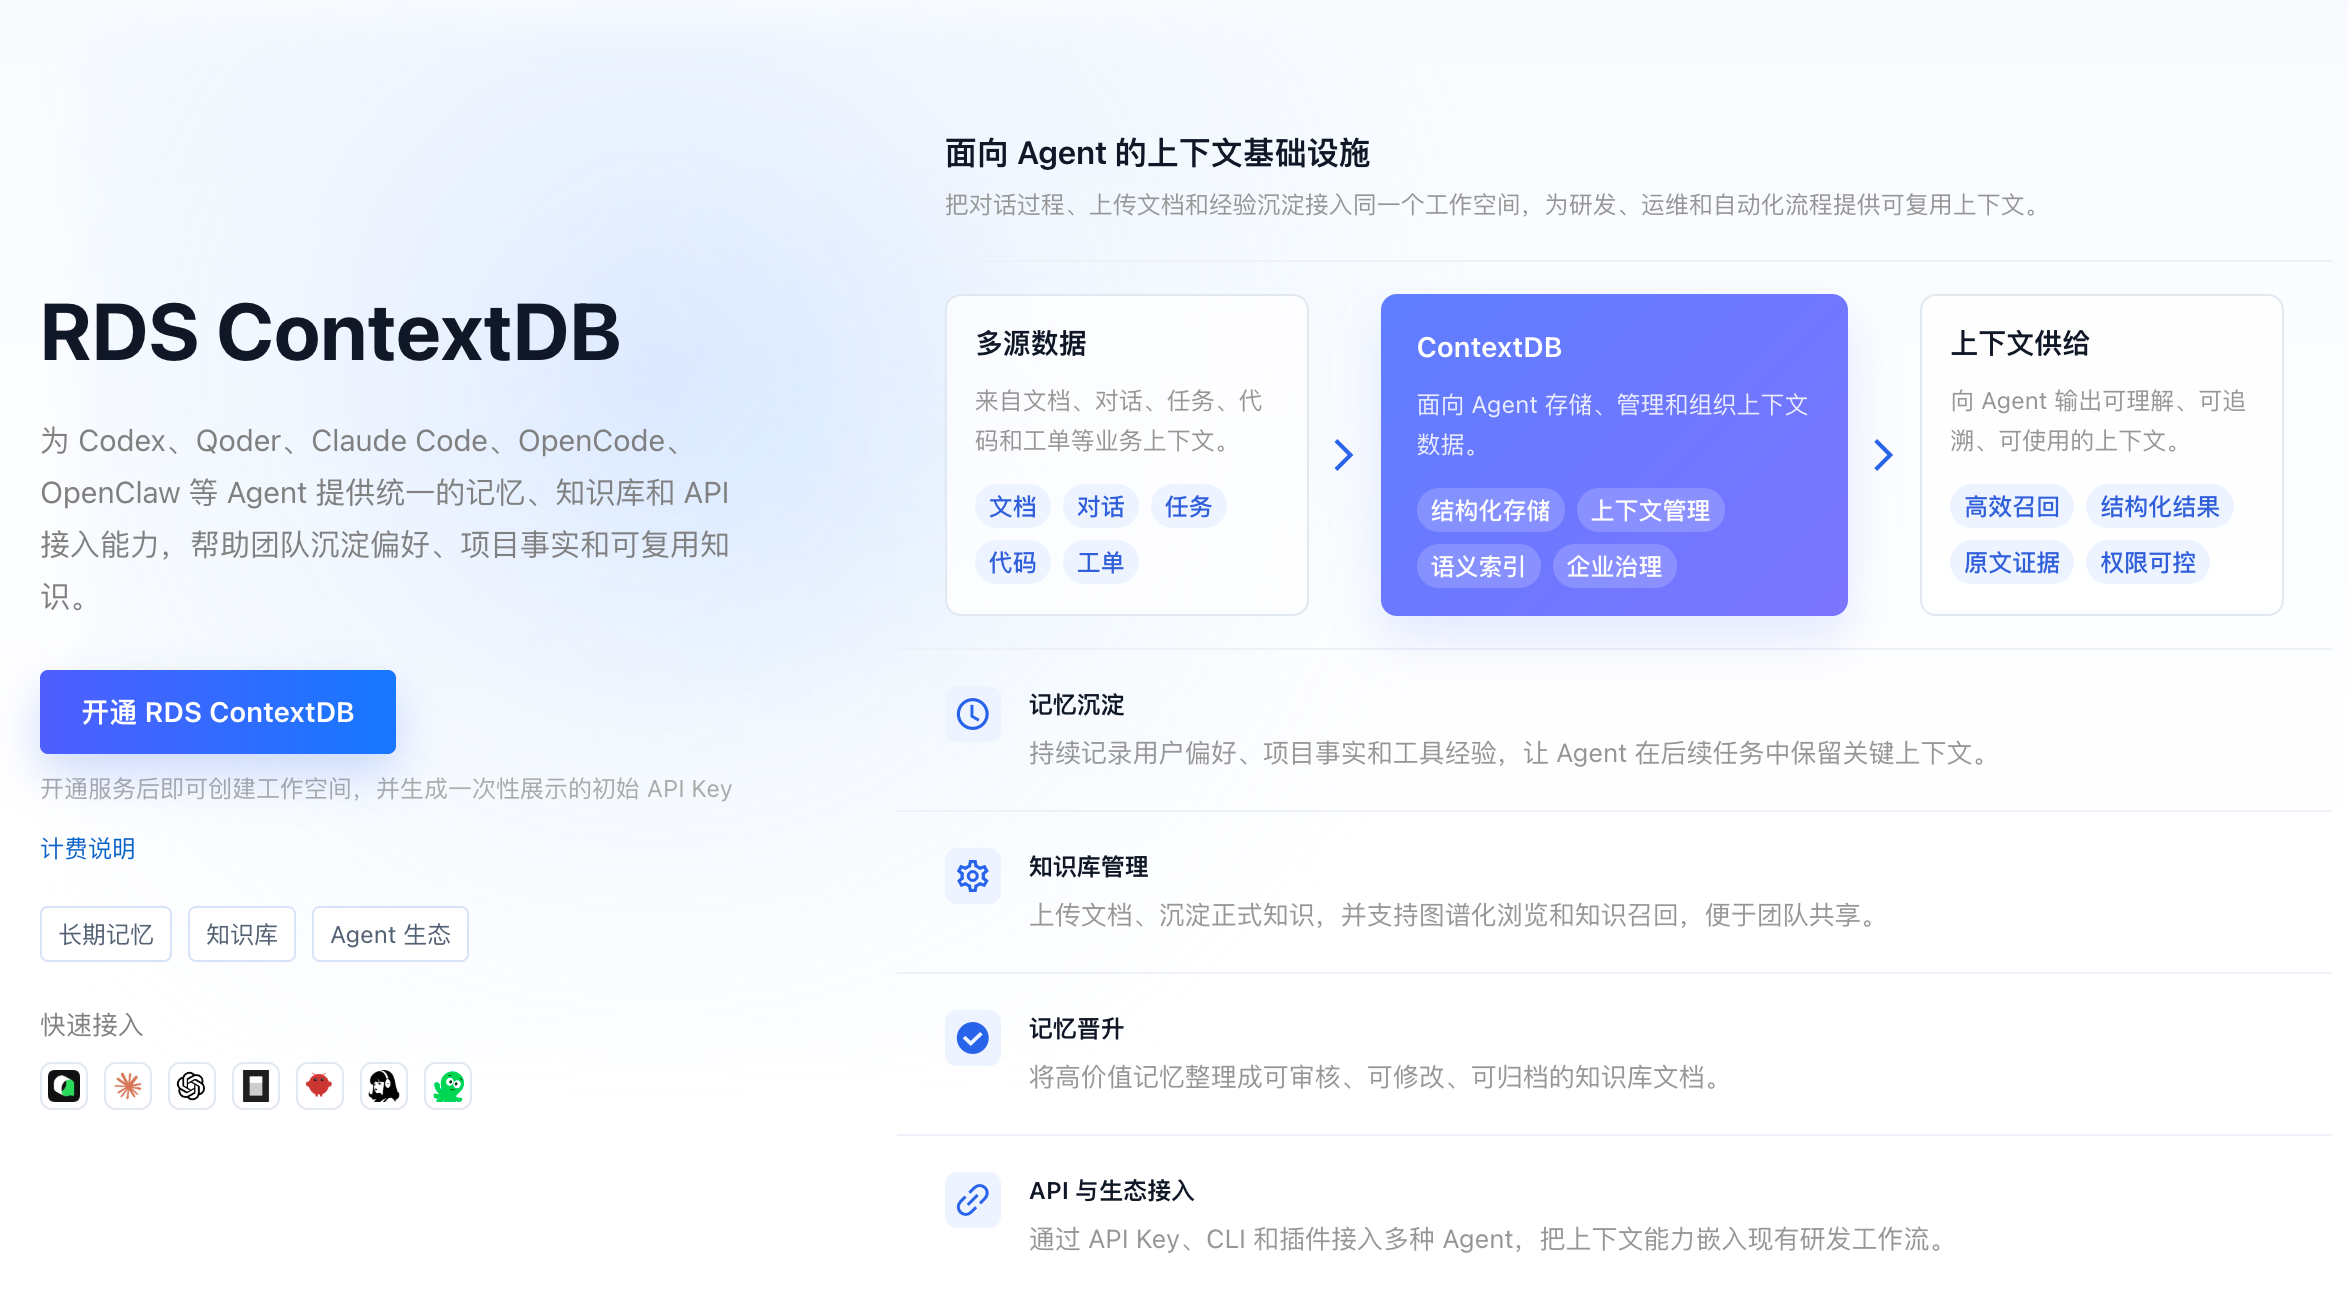The height and width of the screenshot is (1312, 2348).
Task: Click the chevron arrow after 多源数据 card
Action: tap(1344, 455)
